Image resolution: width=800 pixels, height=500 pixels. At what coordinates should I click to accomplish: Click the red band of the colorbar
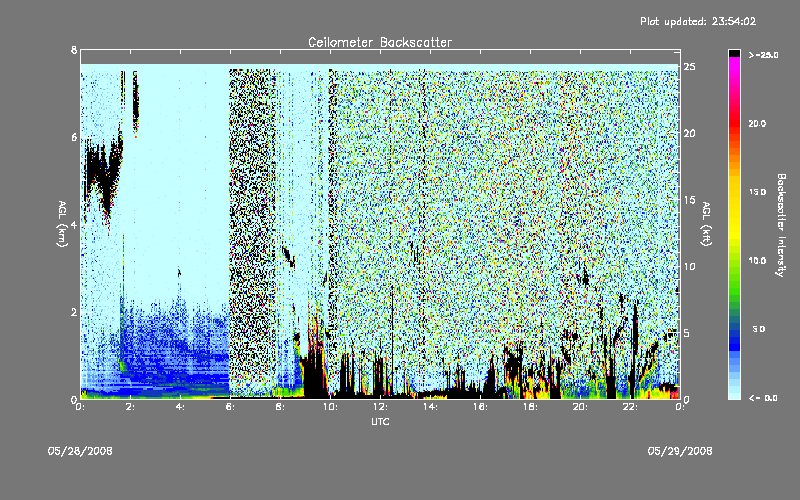[734, 122]
